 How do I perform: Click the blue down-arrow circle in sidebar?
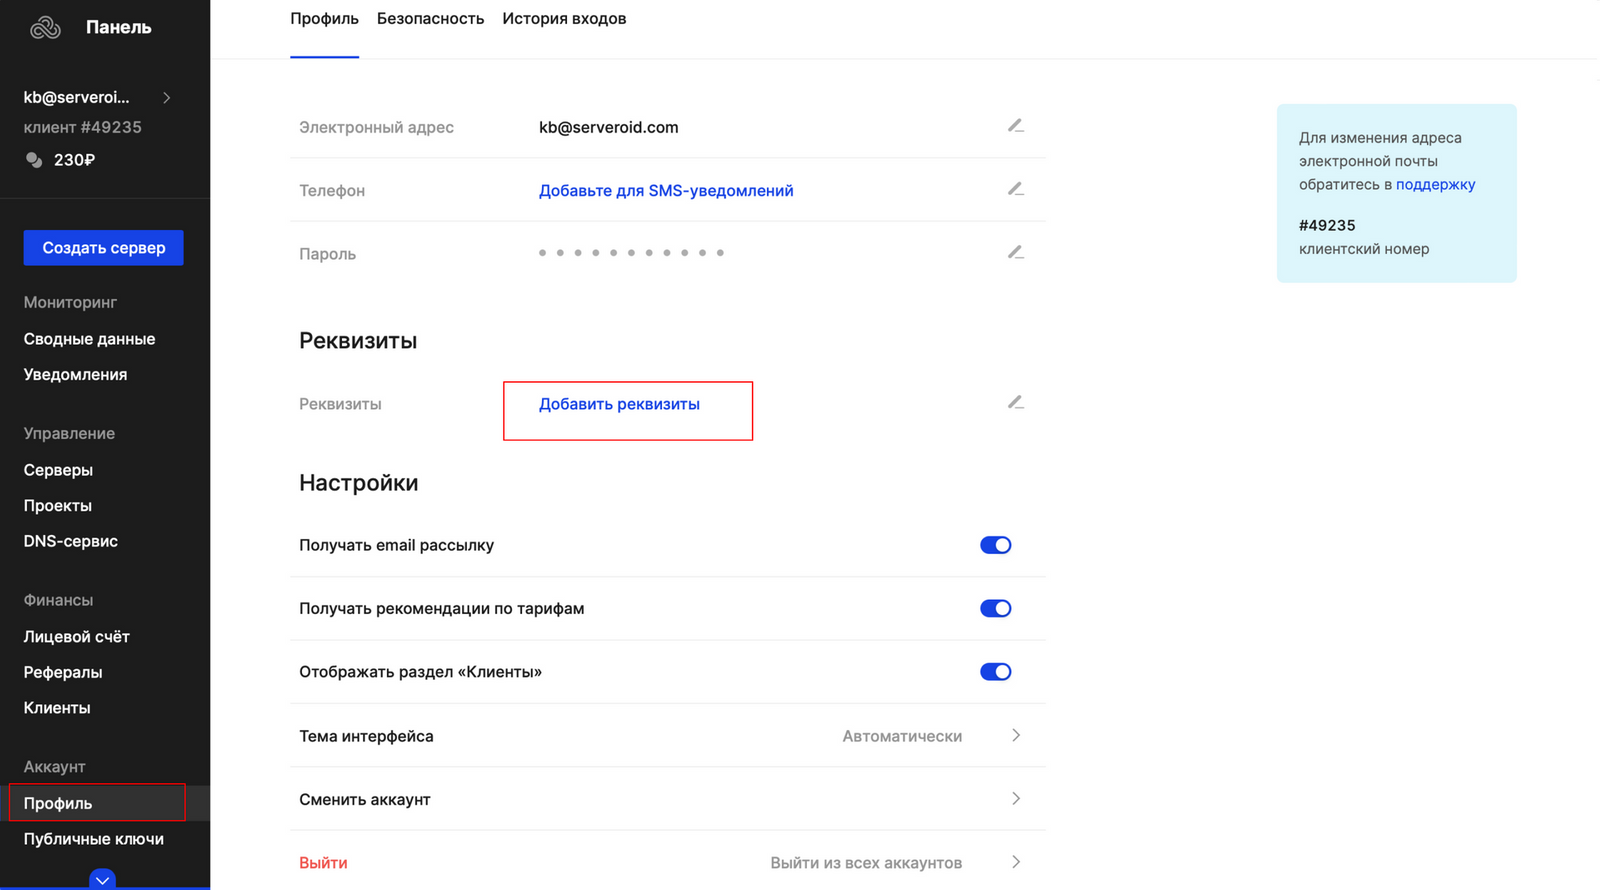tap(102, 880)
